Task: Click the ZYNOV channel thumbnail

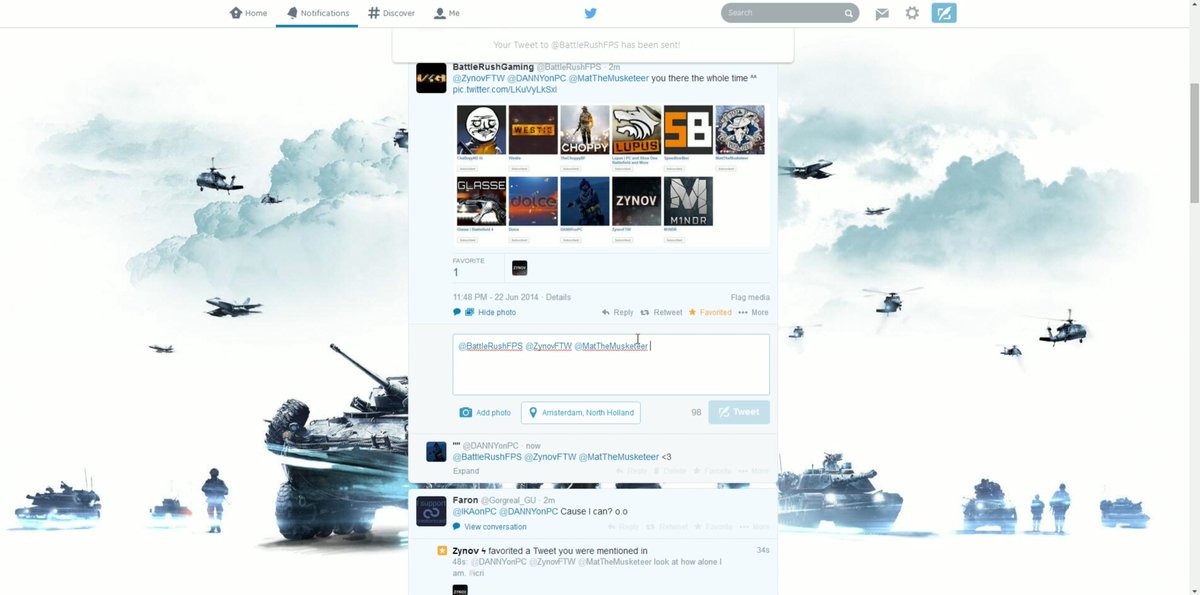Action: [636, 202]
